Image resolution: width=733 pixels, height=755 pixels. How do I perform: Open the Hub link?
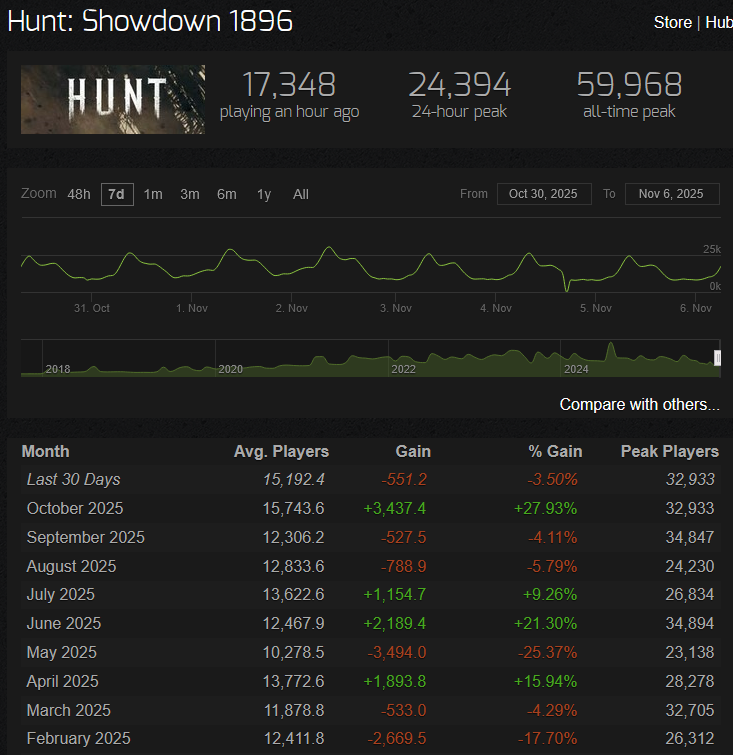[719, 22]
